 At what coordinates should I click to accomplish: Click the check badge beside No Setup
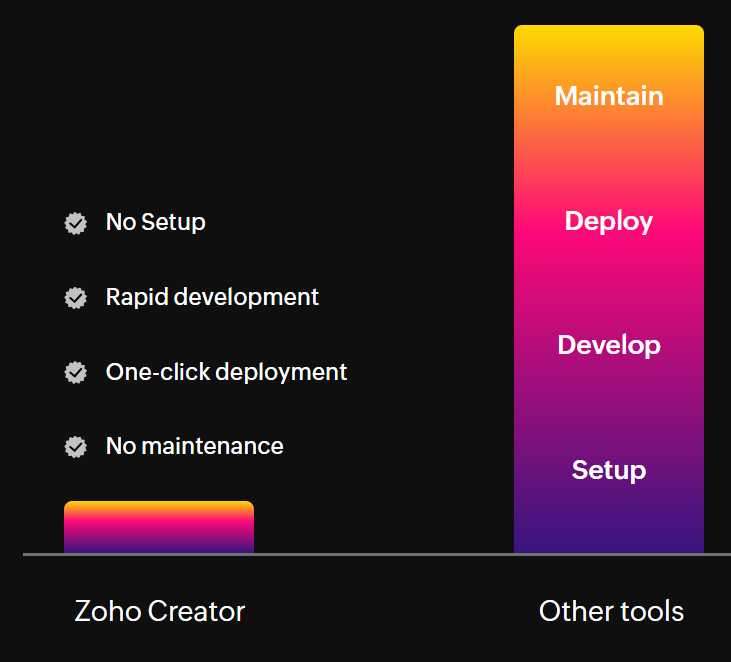tap(76, 223)
